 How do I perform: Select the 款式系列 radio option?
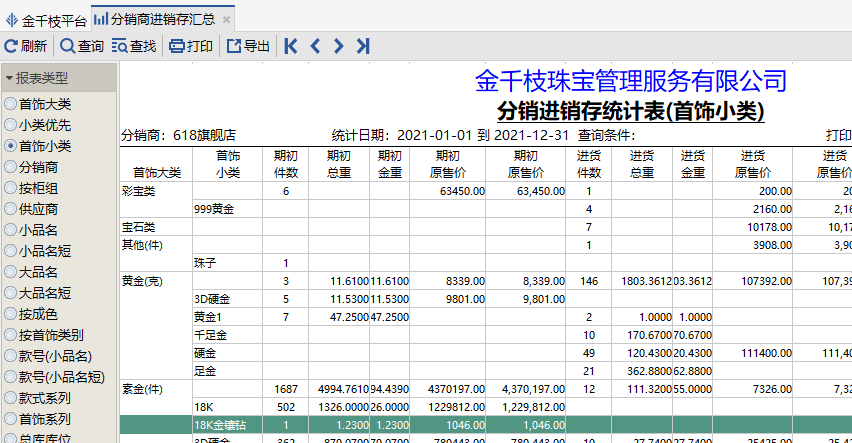pyautogui.click(x=10, y=398)
